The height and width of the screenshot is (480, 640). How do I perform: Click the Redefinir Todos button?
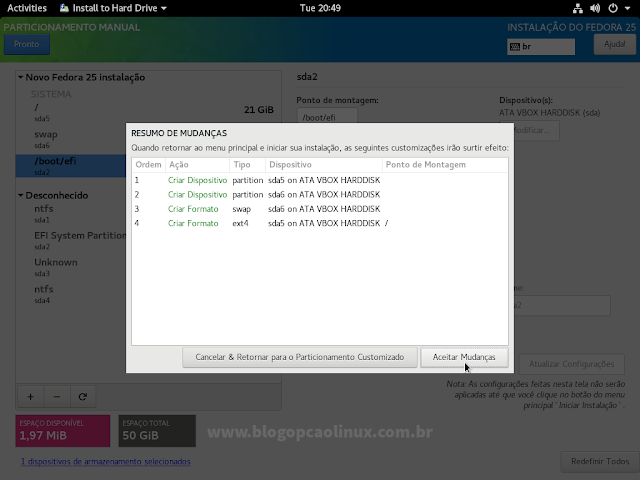pos(600,461)
